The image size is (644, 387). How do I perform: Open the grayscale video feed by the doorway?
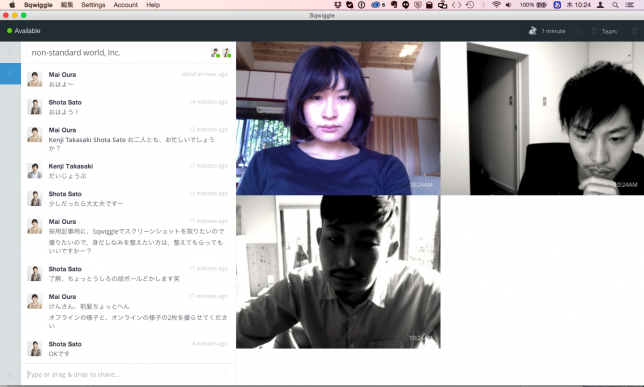[555, 118]
